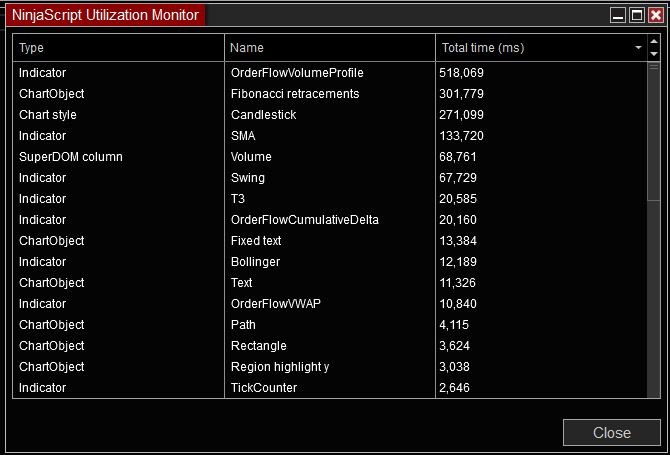This screenshot has height=455, width=670.
Task: Grab the vertical scrollbar thumb handle
Action: pos(654,68)
